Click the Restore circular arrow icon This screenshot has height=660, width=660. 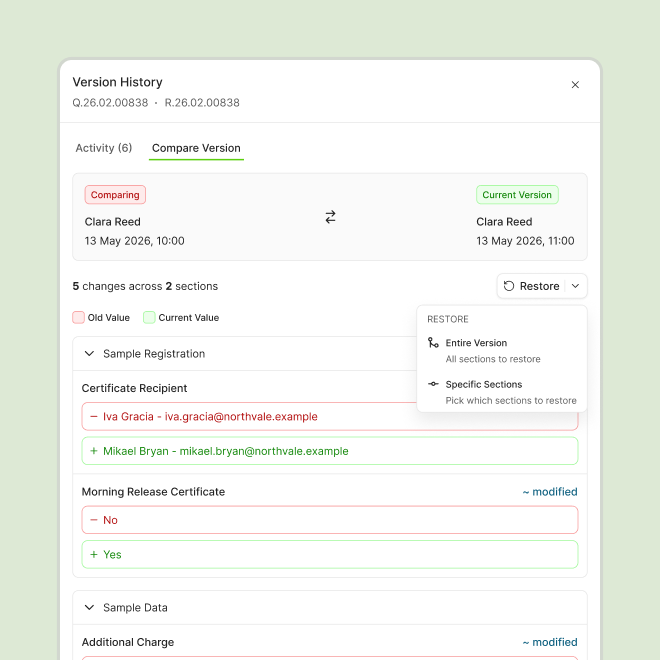click(509, 286)
